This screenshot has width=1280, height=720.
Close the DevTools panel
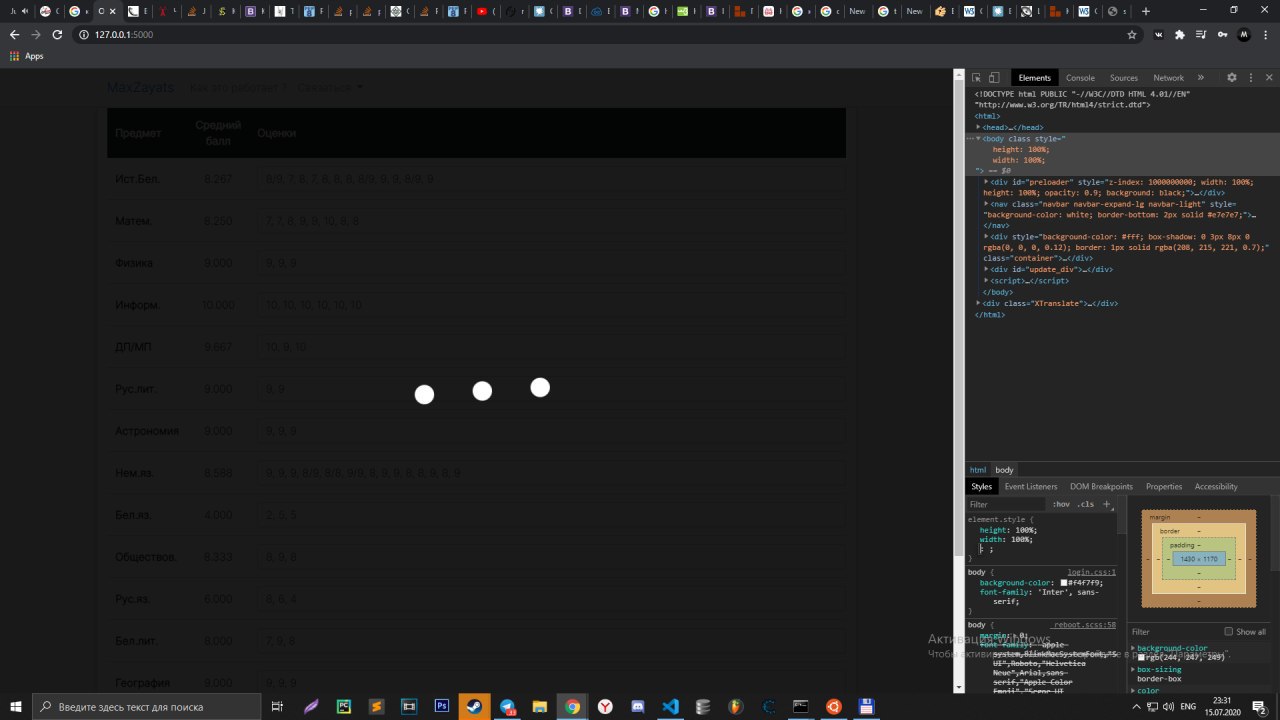pyautogui.click(x=1270, y=78)
